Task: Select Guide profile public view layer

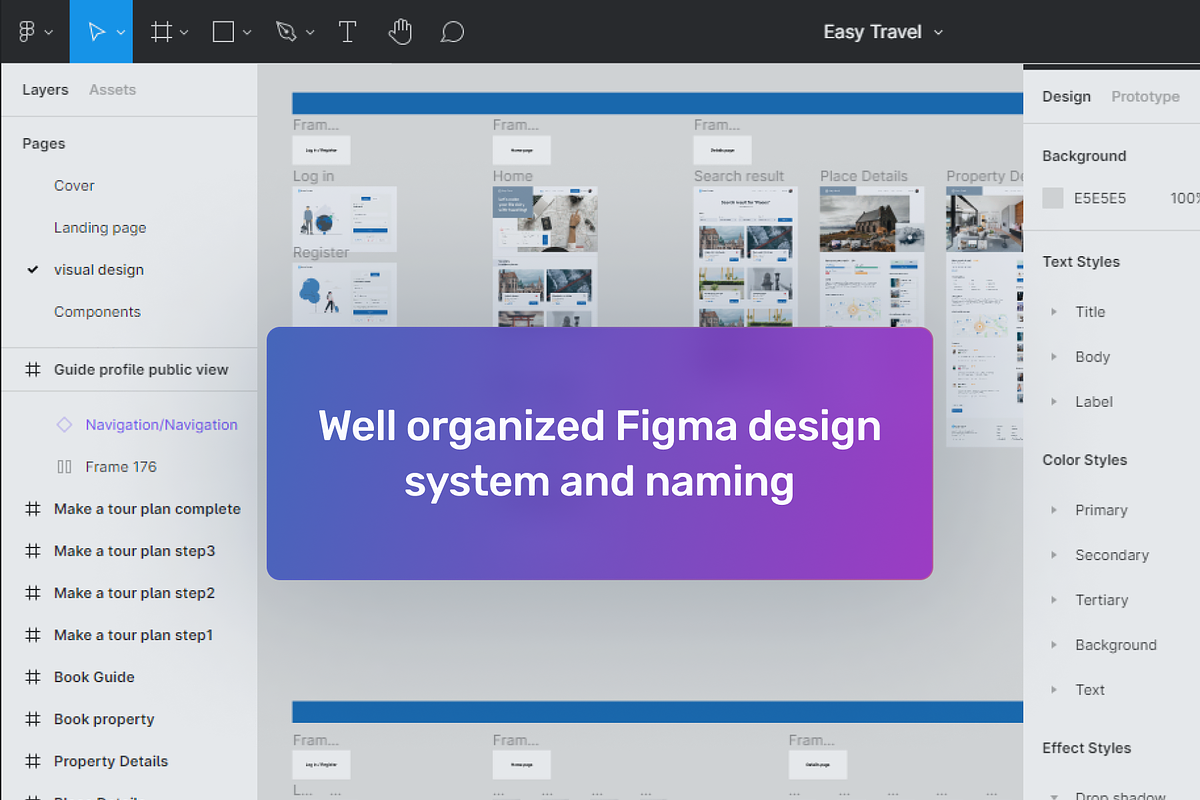Action: coord(141,370)
